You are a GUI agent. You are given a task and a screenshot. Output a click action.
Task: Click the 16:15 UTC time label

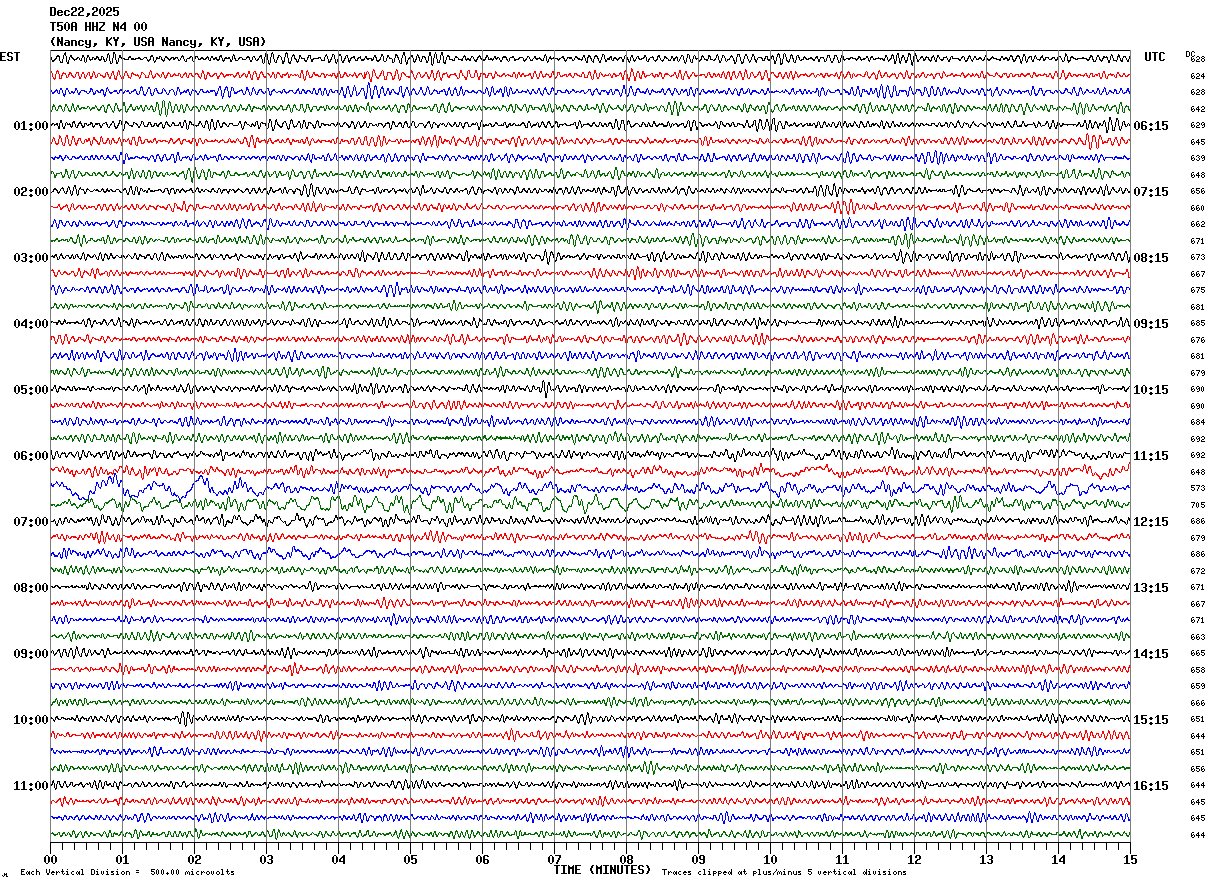(x=1151, y=786)
